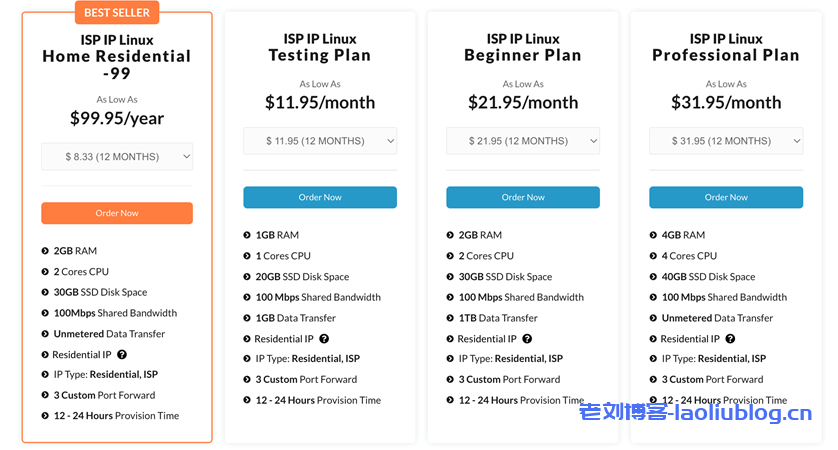This screenshot has height=450, width=838.
Task: Expand the $ 31.95 (12 MONTHS) billing dropdown
Action: (726, 141)
